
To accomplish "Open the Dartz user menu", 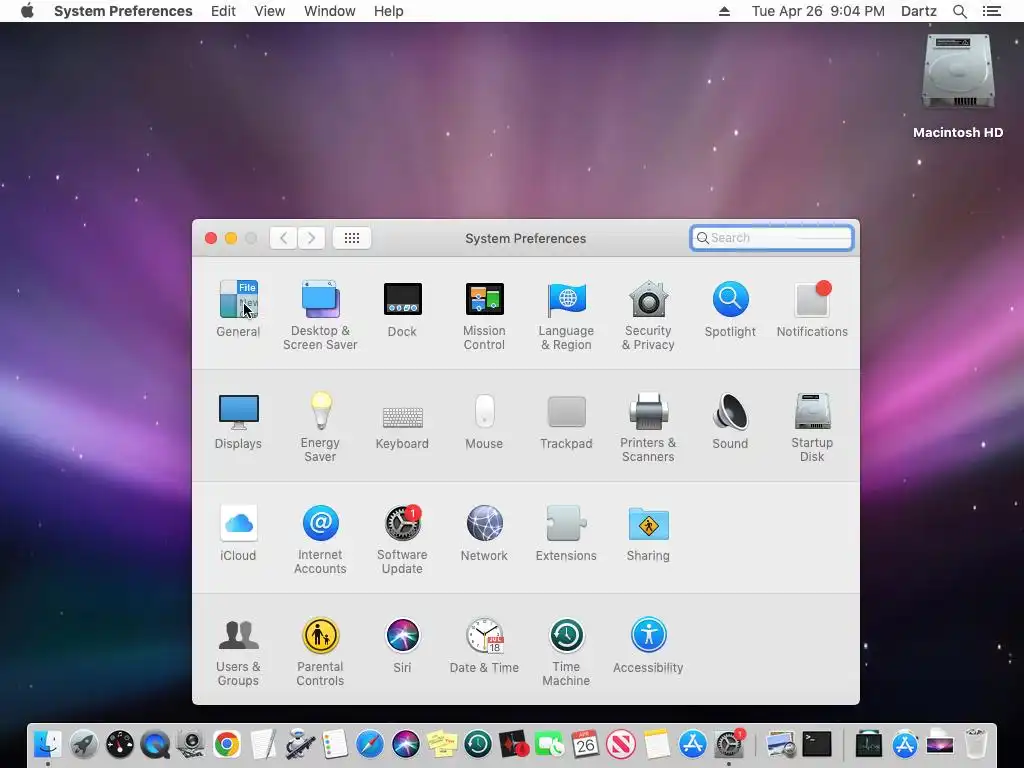I will pos(919,11).
